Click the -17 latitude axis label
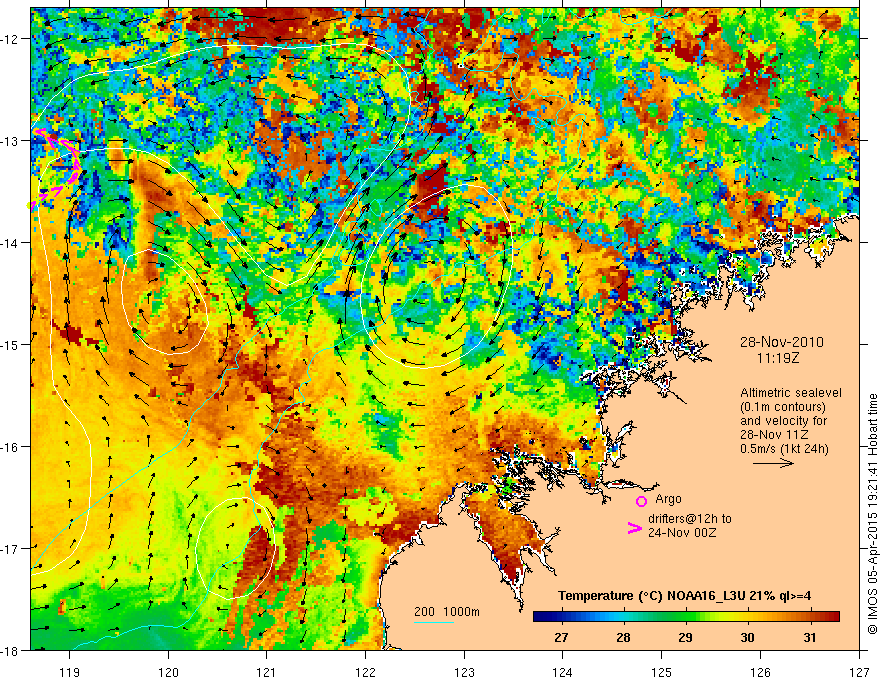 pos(11,549)
